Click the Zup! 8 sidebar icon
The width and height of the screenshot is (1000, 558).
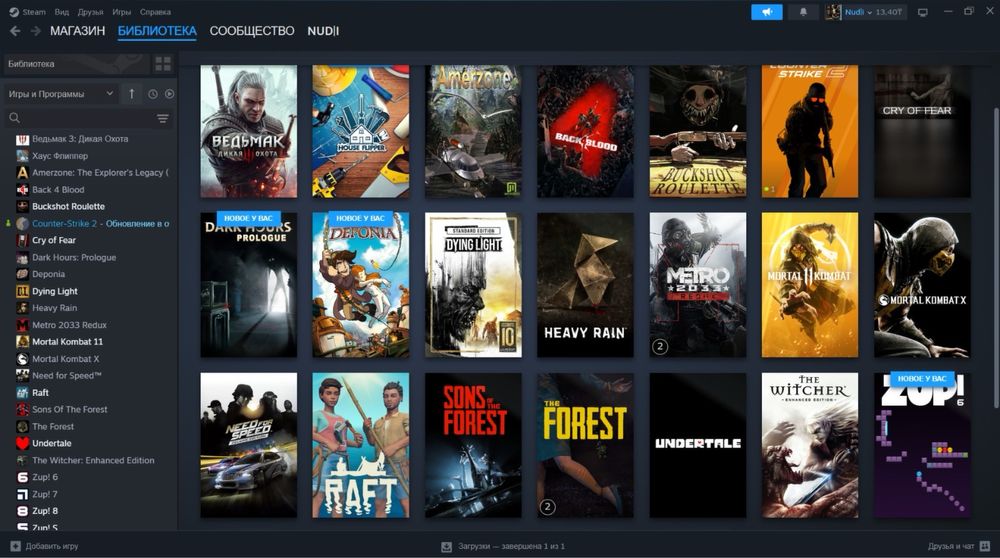click(22, 511)
